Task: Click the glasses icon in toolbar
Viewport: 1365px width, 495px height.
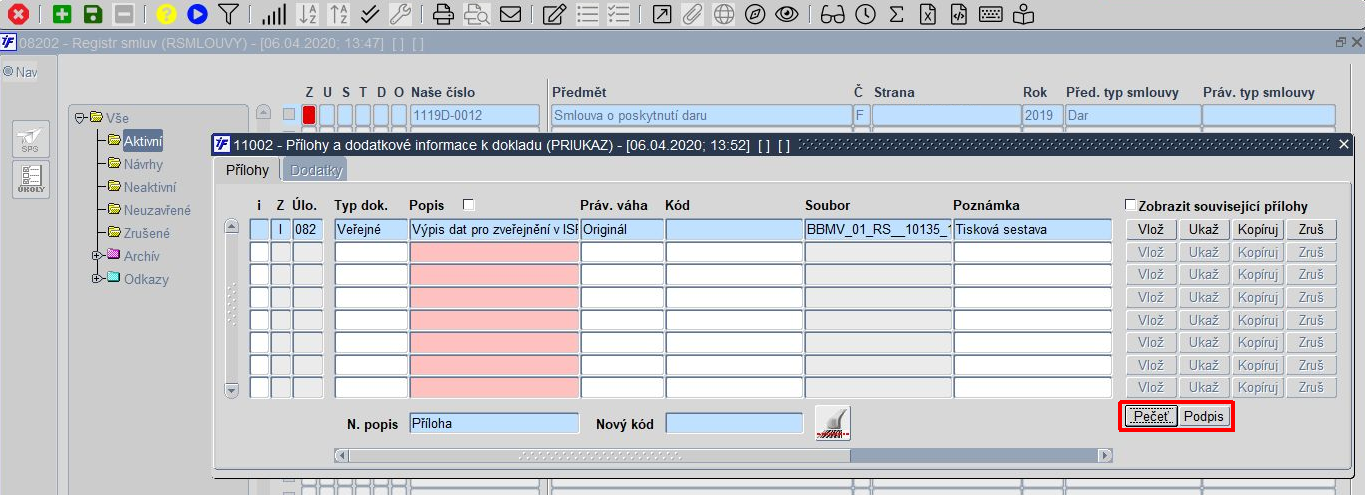Action: 832,14
